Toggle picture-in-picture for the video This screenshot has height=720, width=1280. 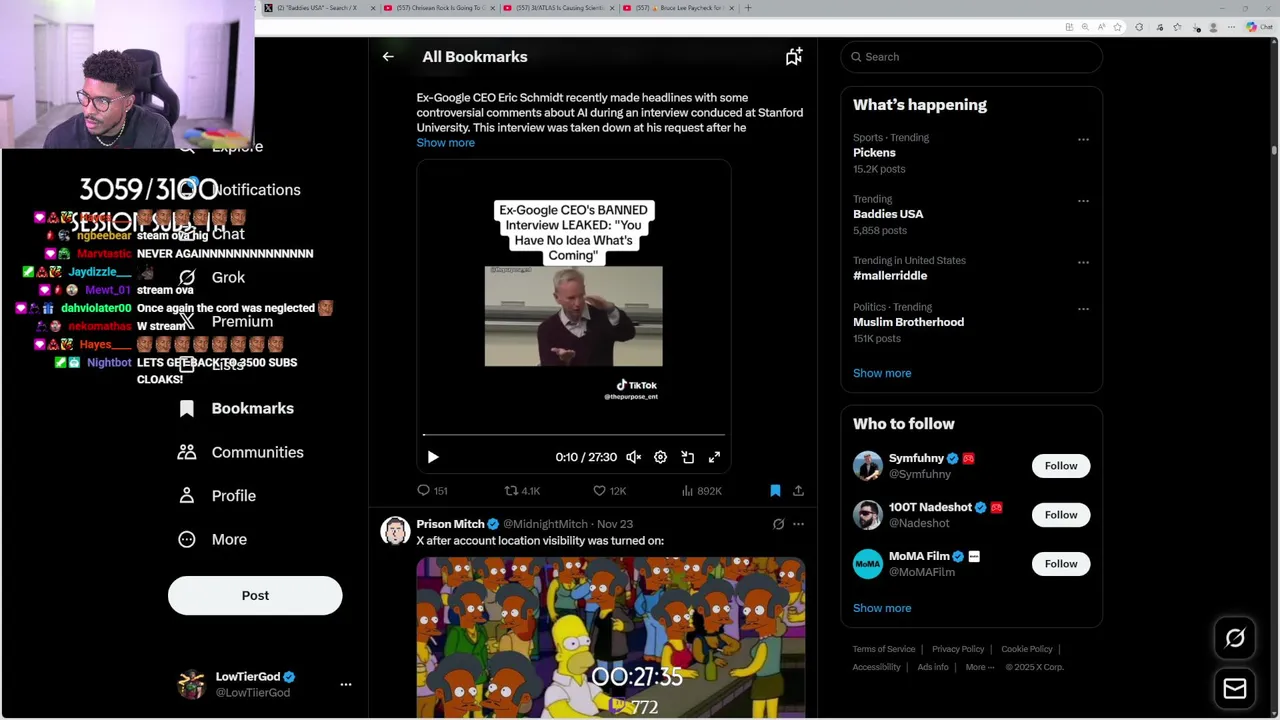[x=688, y=457]
